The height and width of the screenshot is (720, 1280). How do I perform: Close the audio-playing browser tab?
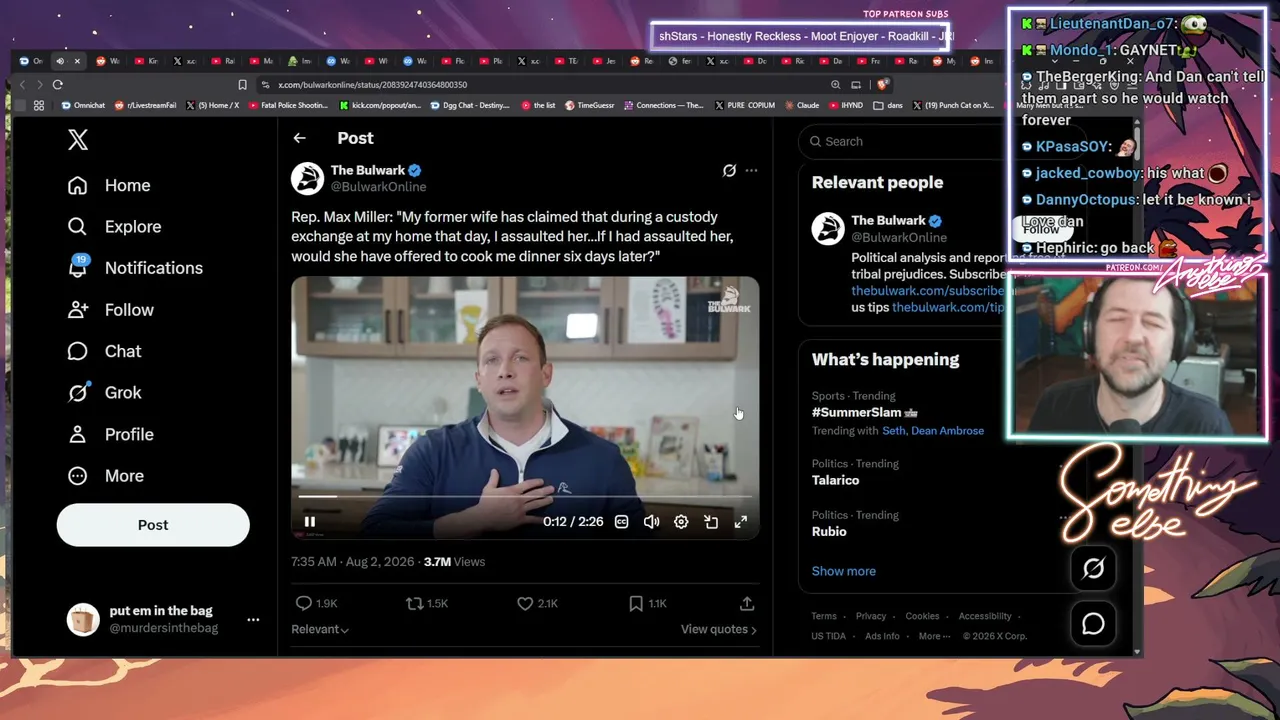click(x=77, y=61)
